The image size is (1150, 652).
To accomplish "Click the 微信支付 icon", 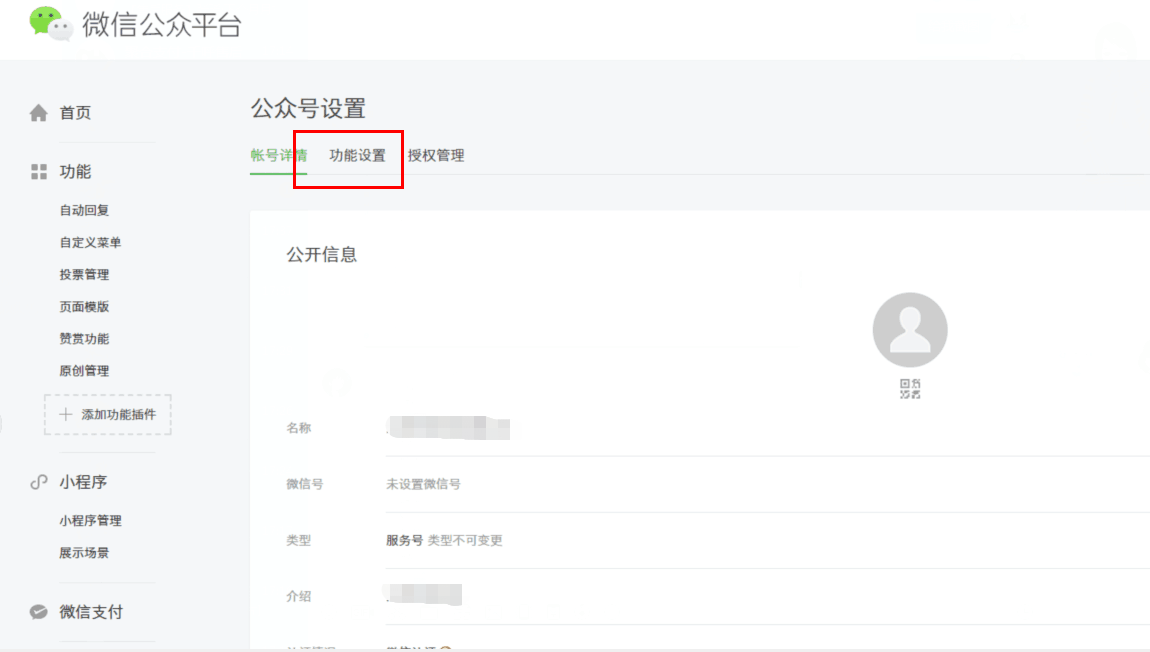I will [39, 612].
